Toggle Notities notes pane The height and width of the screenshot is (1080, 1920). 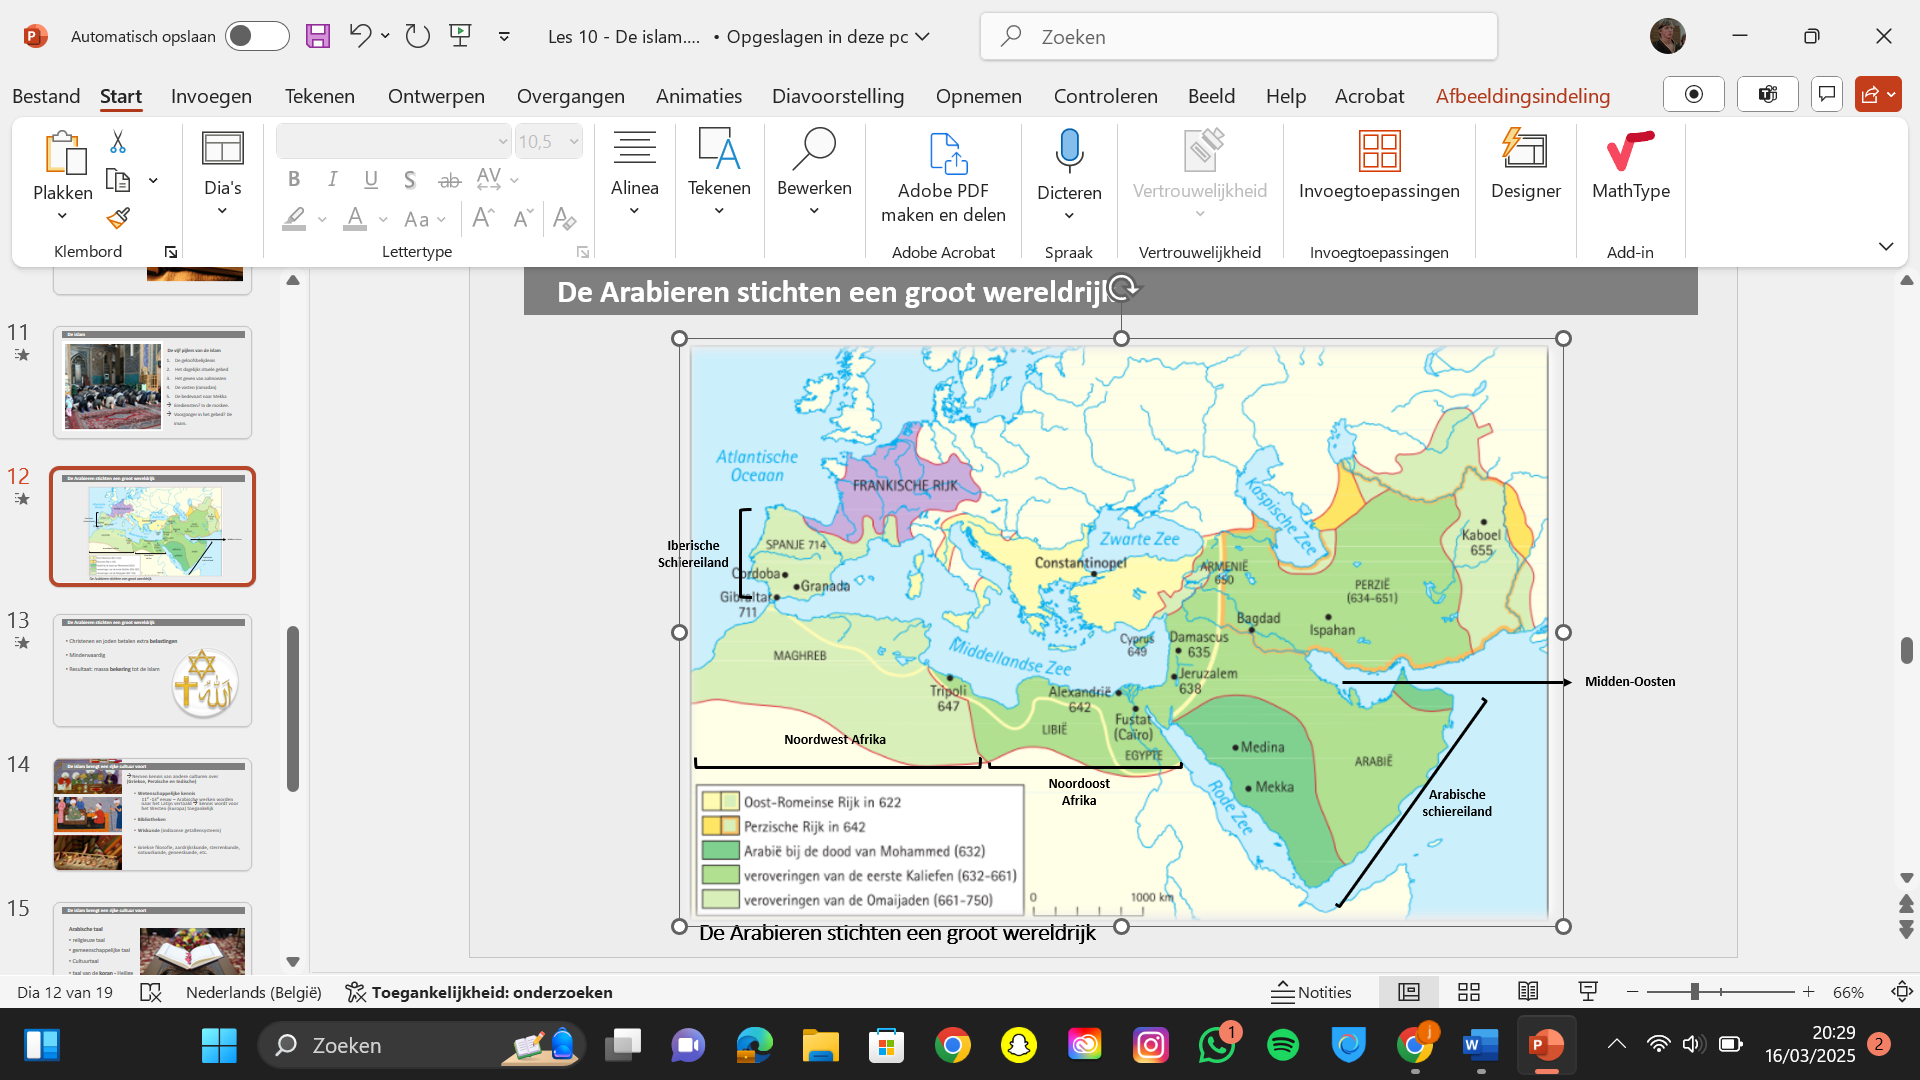1311,992
